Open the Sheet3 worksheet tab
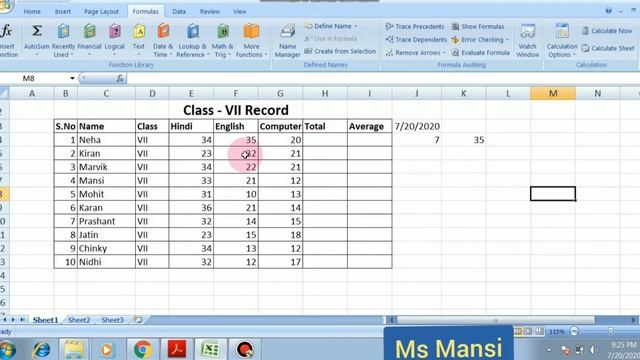 click(112, 320)
